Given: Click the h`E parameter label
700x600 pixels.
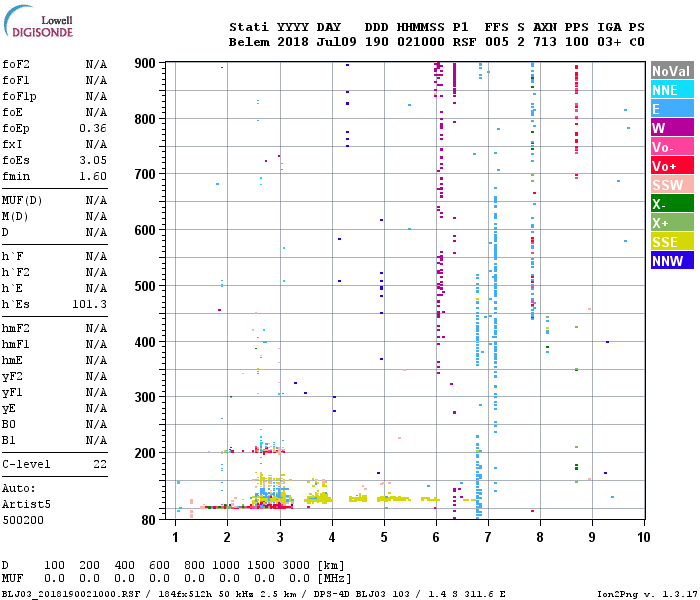Looking at the screenshot, I should (12, 288).
